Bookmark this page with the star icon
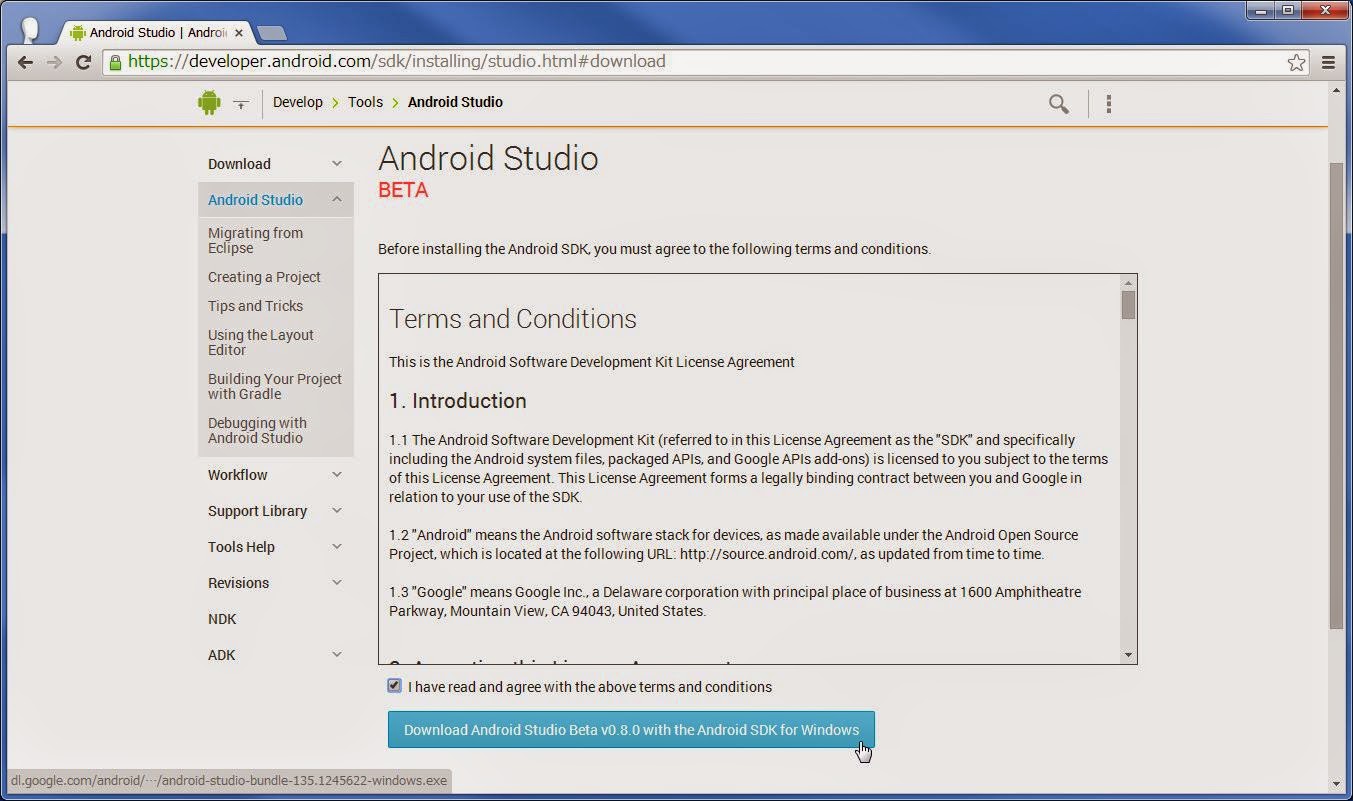This screenshot has height=801, width=1353. pyautogui.click(x=1296, y=62)
